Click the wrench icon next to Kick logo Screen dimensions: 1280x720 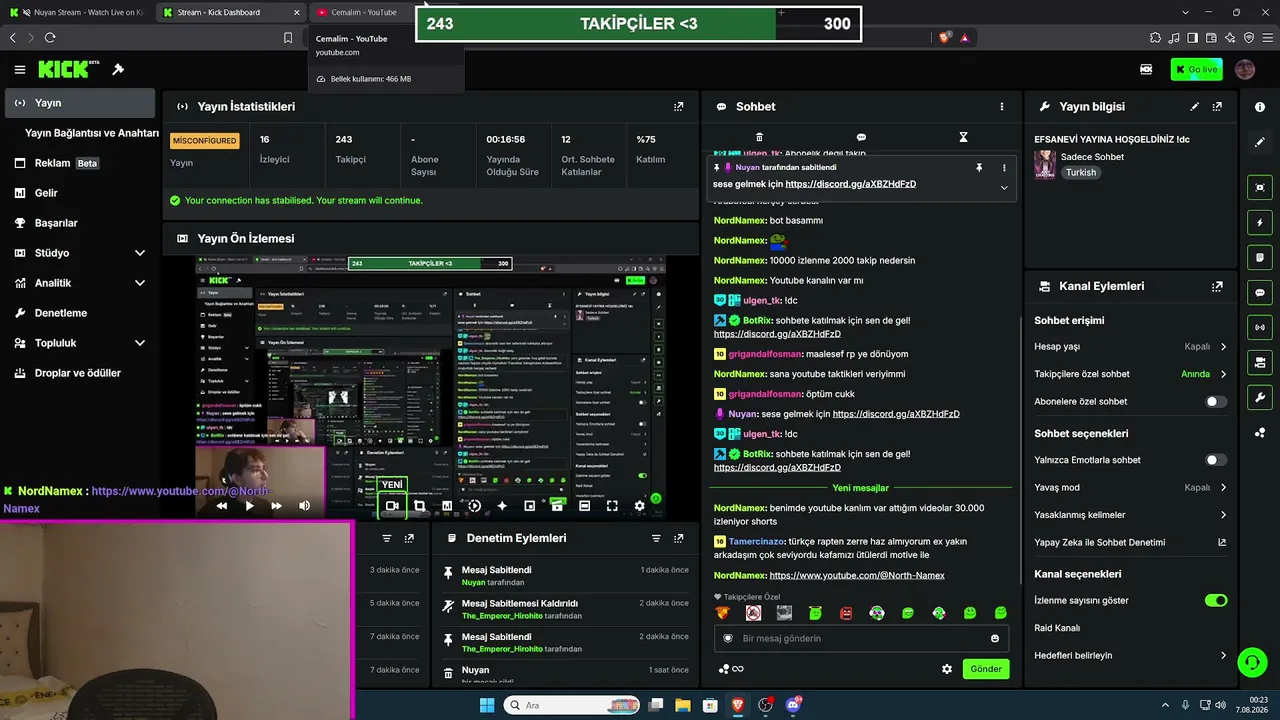(118, 70)
